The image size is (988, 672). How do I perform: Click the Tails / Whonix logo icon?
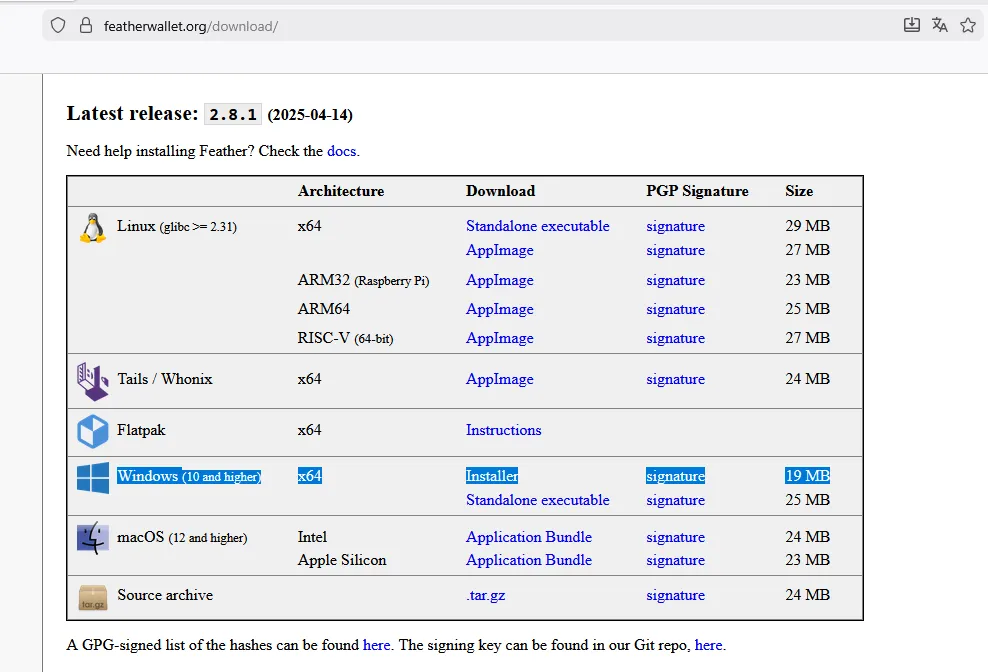[x=93, y=381]
